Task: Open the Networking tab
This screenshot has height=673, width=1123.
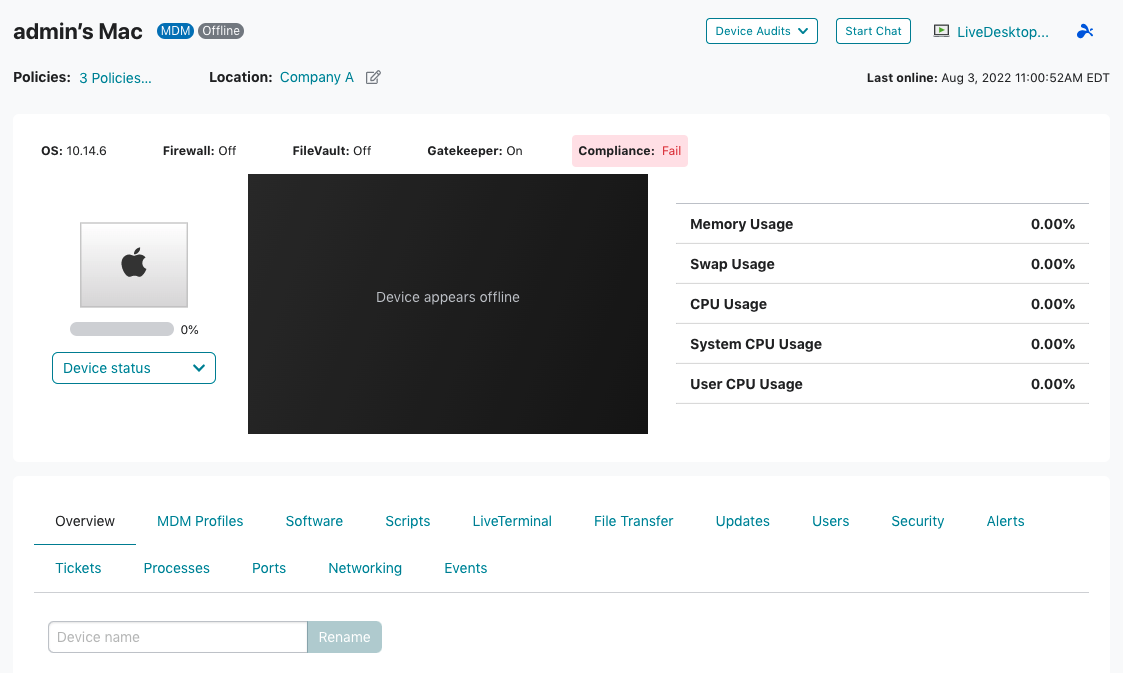Action: click(x=365, y=568)
